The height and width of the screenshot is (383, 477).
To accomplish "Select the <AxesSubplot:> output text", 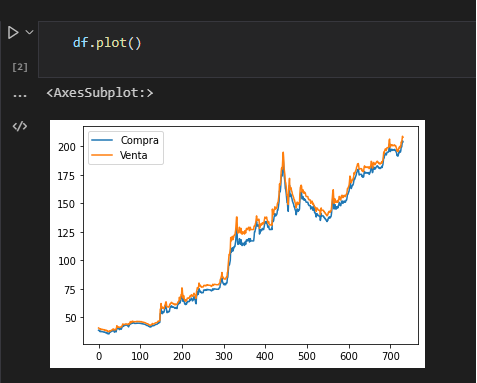I will tap(100, 93).
